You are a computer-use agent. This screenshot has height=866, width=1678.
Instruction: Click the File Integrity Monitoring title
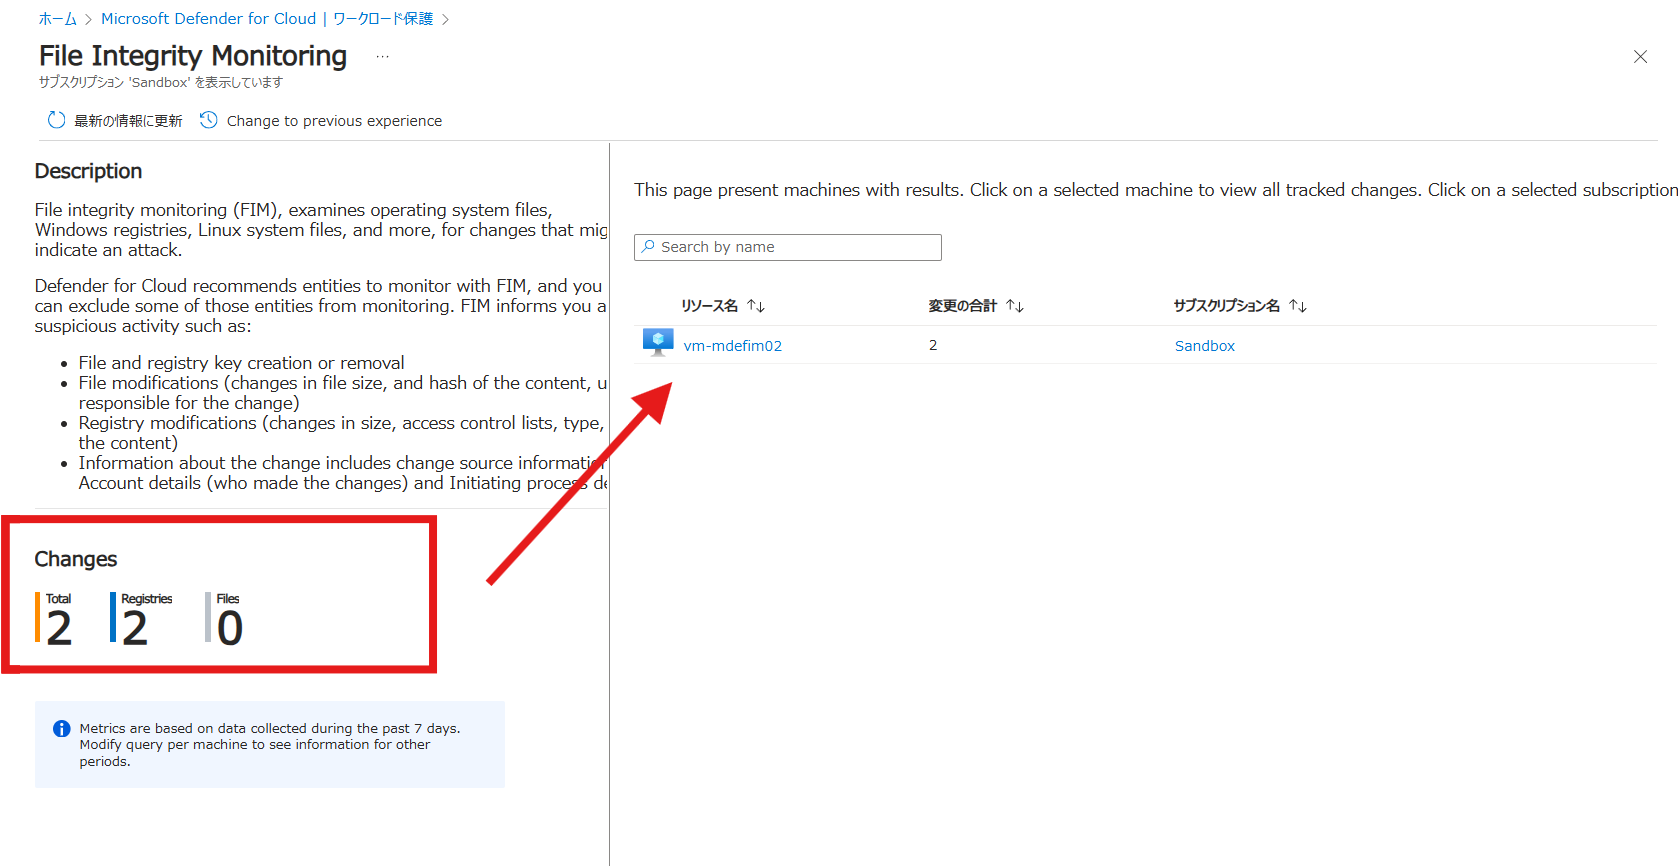[193, 56]
